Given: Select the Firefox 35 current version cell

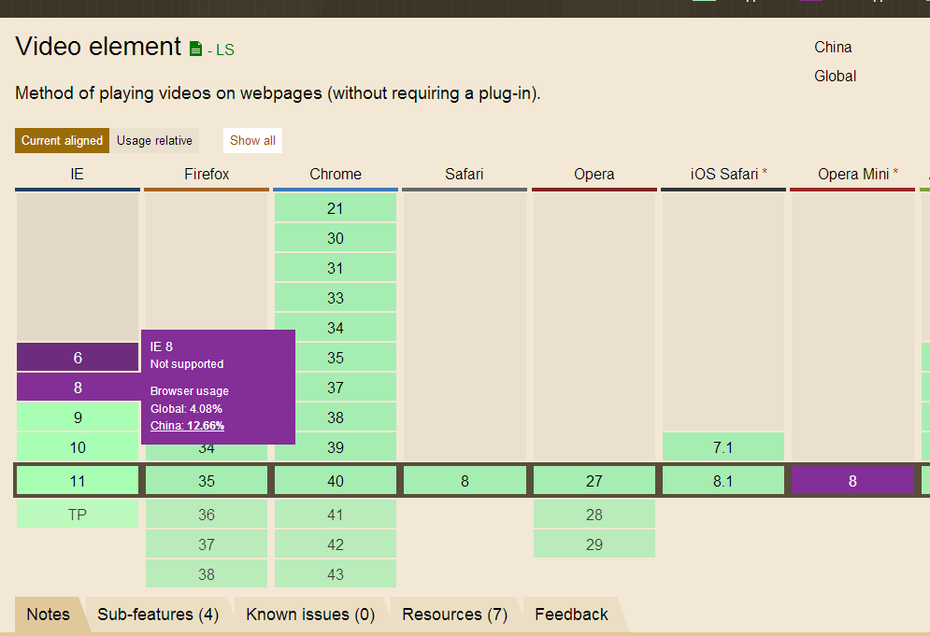Looking at the screenshot, I should 206,481.
